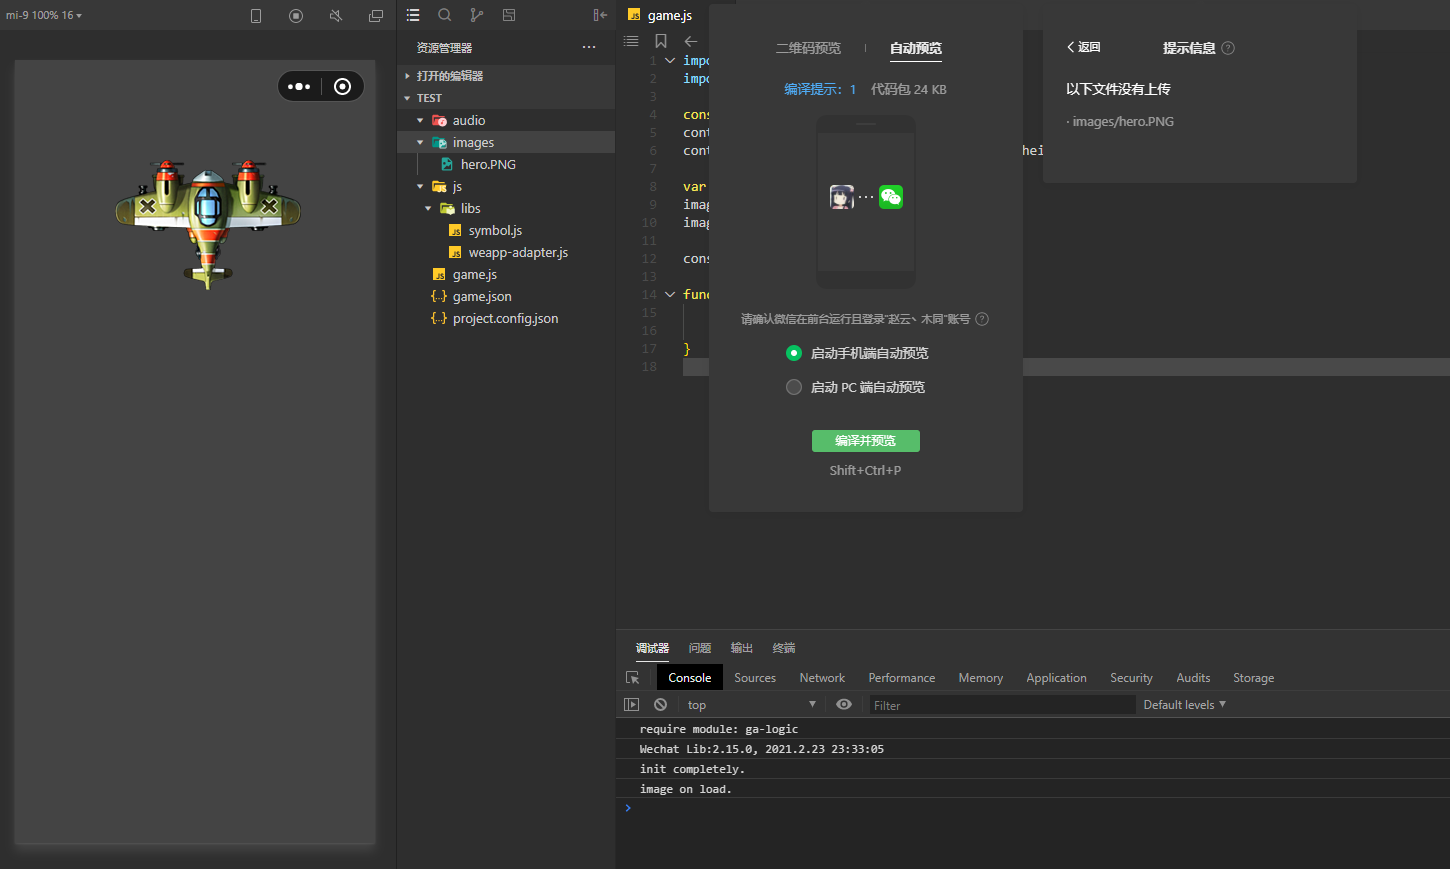The image size is (1450, 869).
Task: Open hero.PNG in the file tree
Action: (x=488, y=164)
